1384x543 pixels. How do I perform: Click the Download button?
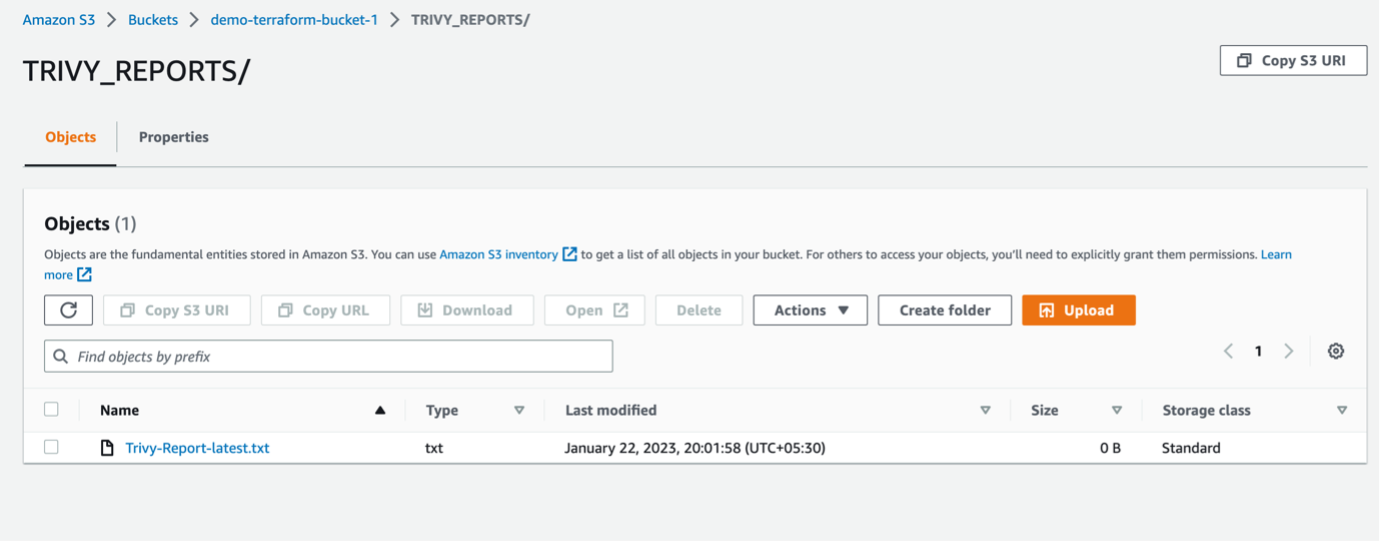coord(467,310)
